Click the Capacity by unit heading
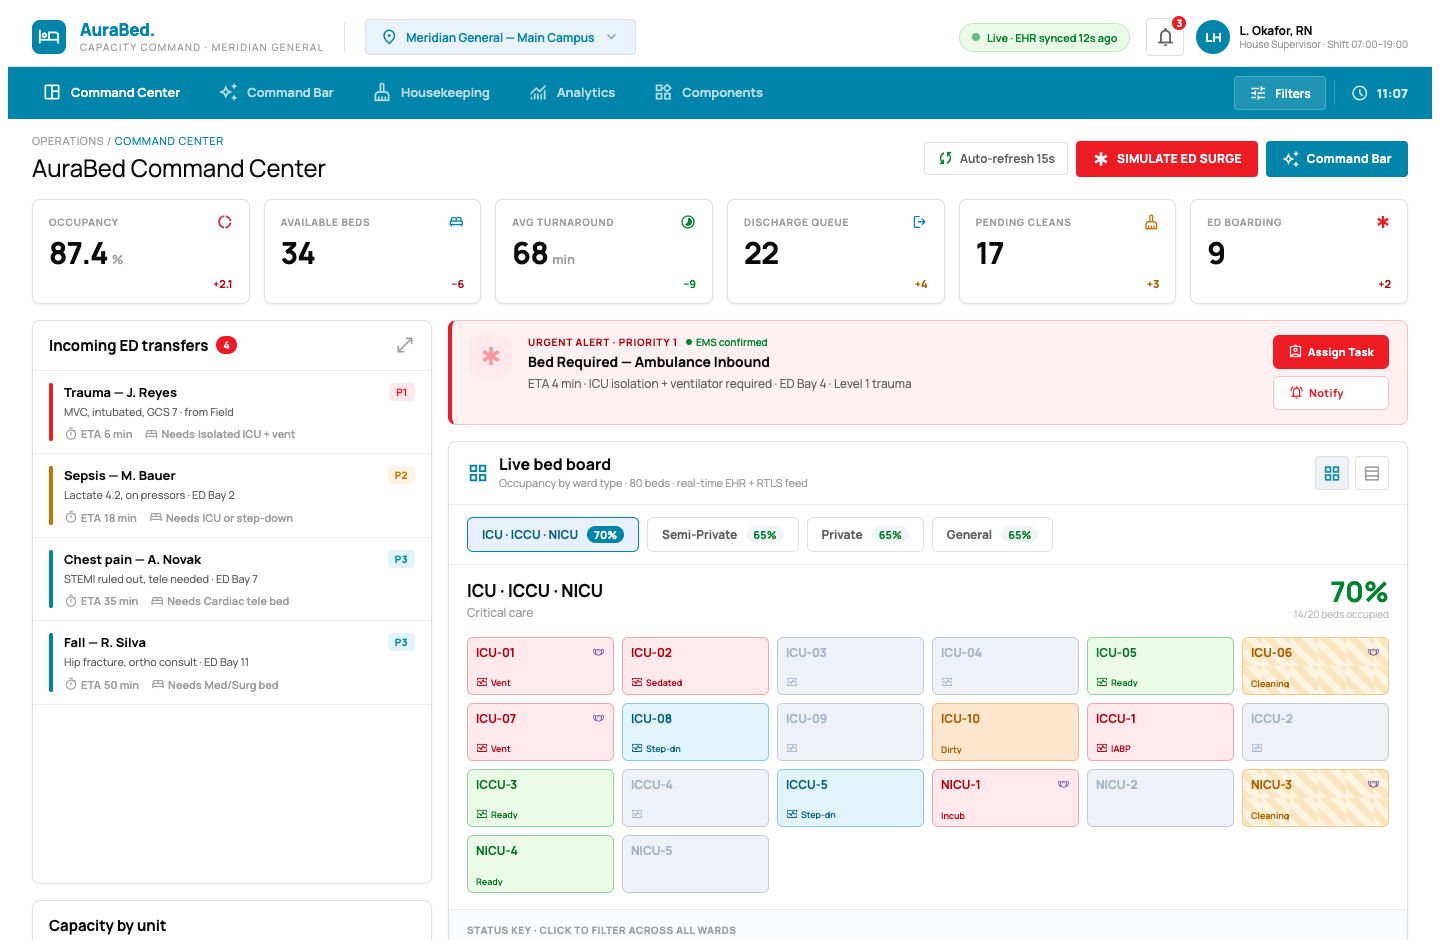Image resolution: width=1440 pixels, height=940 pixels. 107,926
